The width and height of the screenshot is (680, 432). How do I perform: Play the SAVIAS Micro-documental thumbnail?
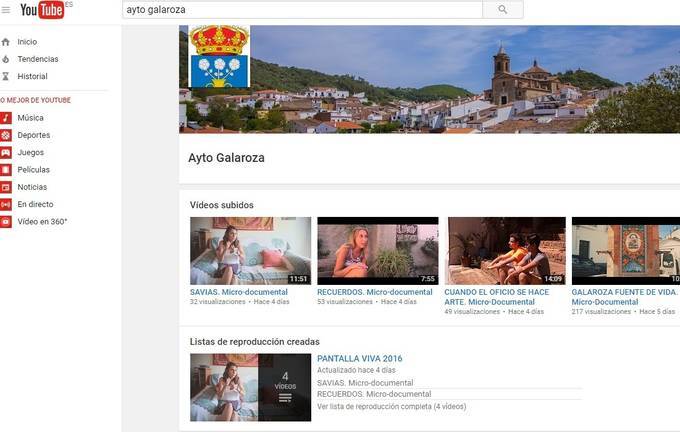tap(250, 251)
